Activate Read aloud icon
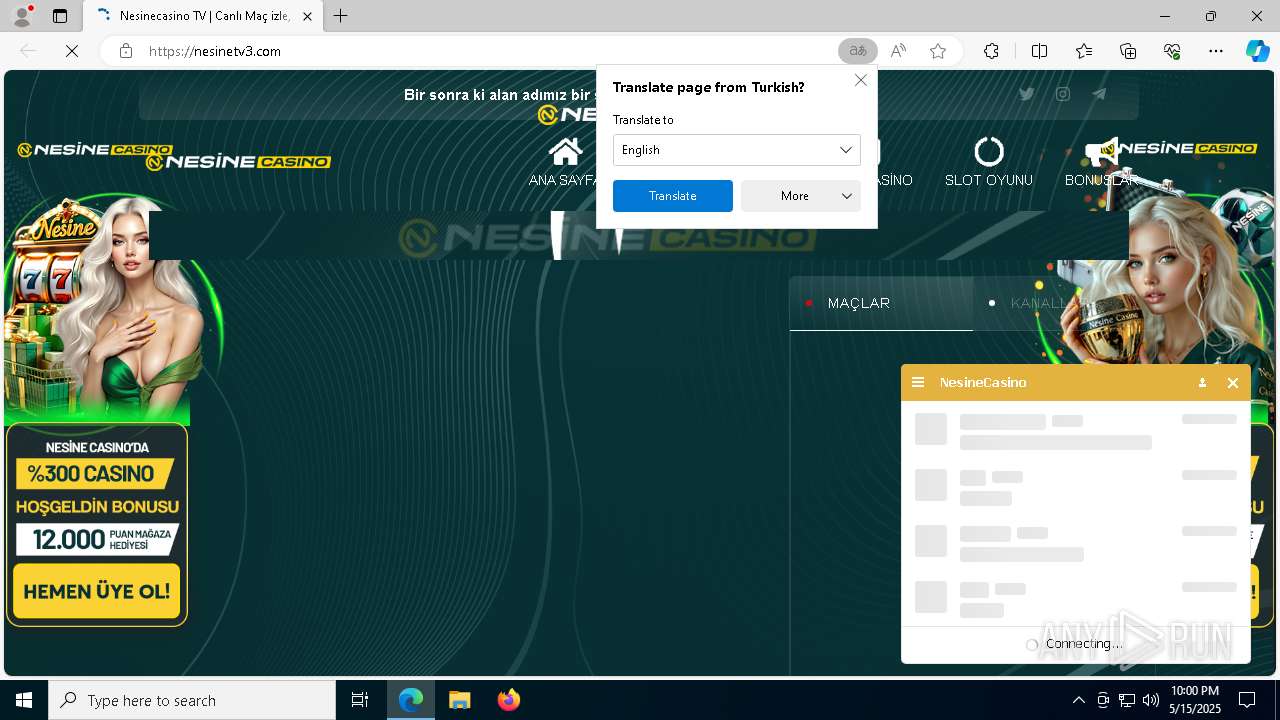This screenshot has width=1280, height=720. point(898,51)
